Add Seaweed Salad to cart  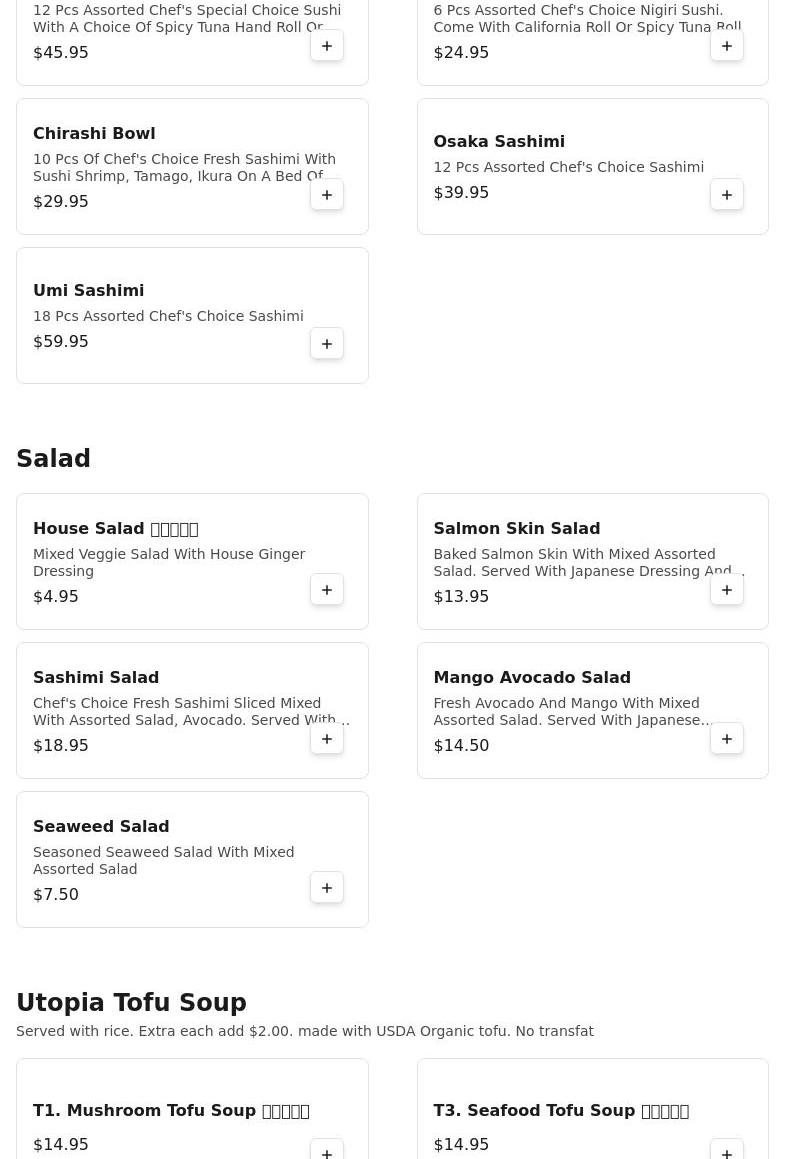(327, 888)
